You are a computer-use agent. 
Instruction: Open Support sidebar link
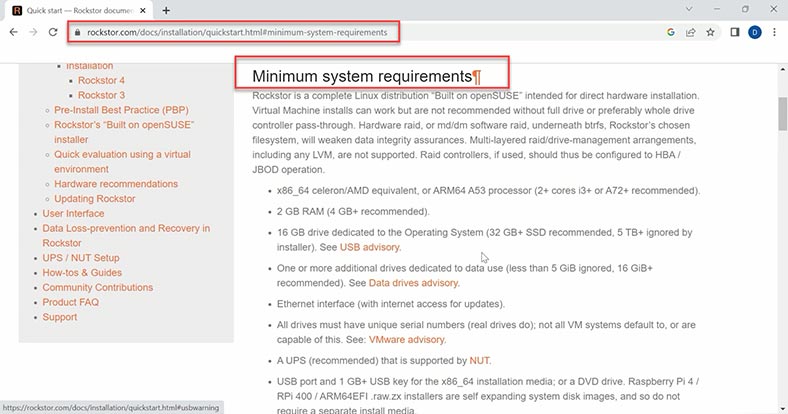click(60, 317)
